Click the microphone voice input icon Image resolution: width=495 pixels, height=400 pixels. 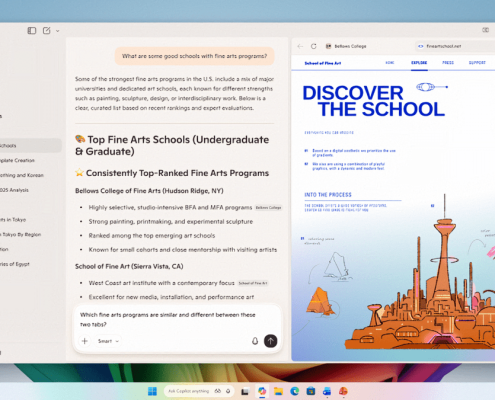tap(255, 341)
